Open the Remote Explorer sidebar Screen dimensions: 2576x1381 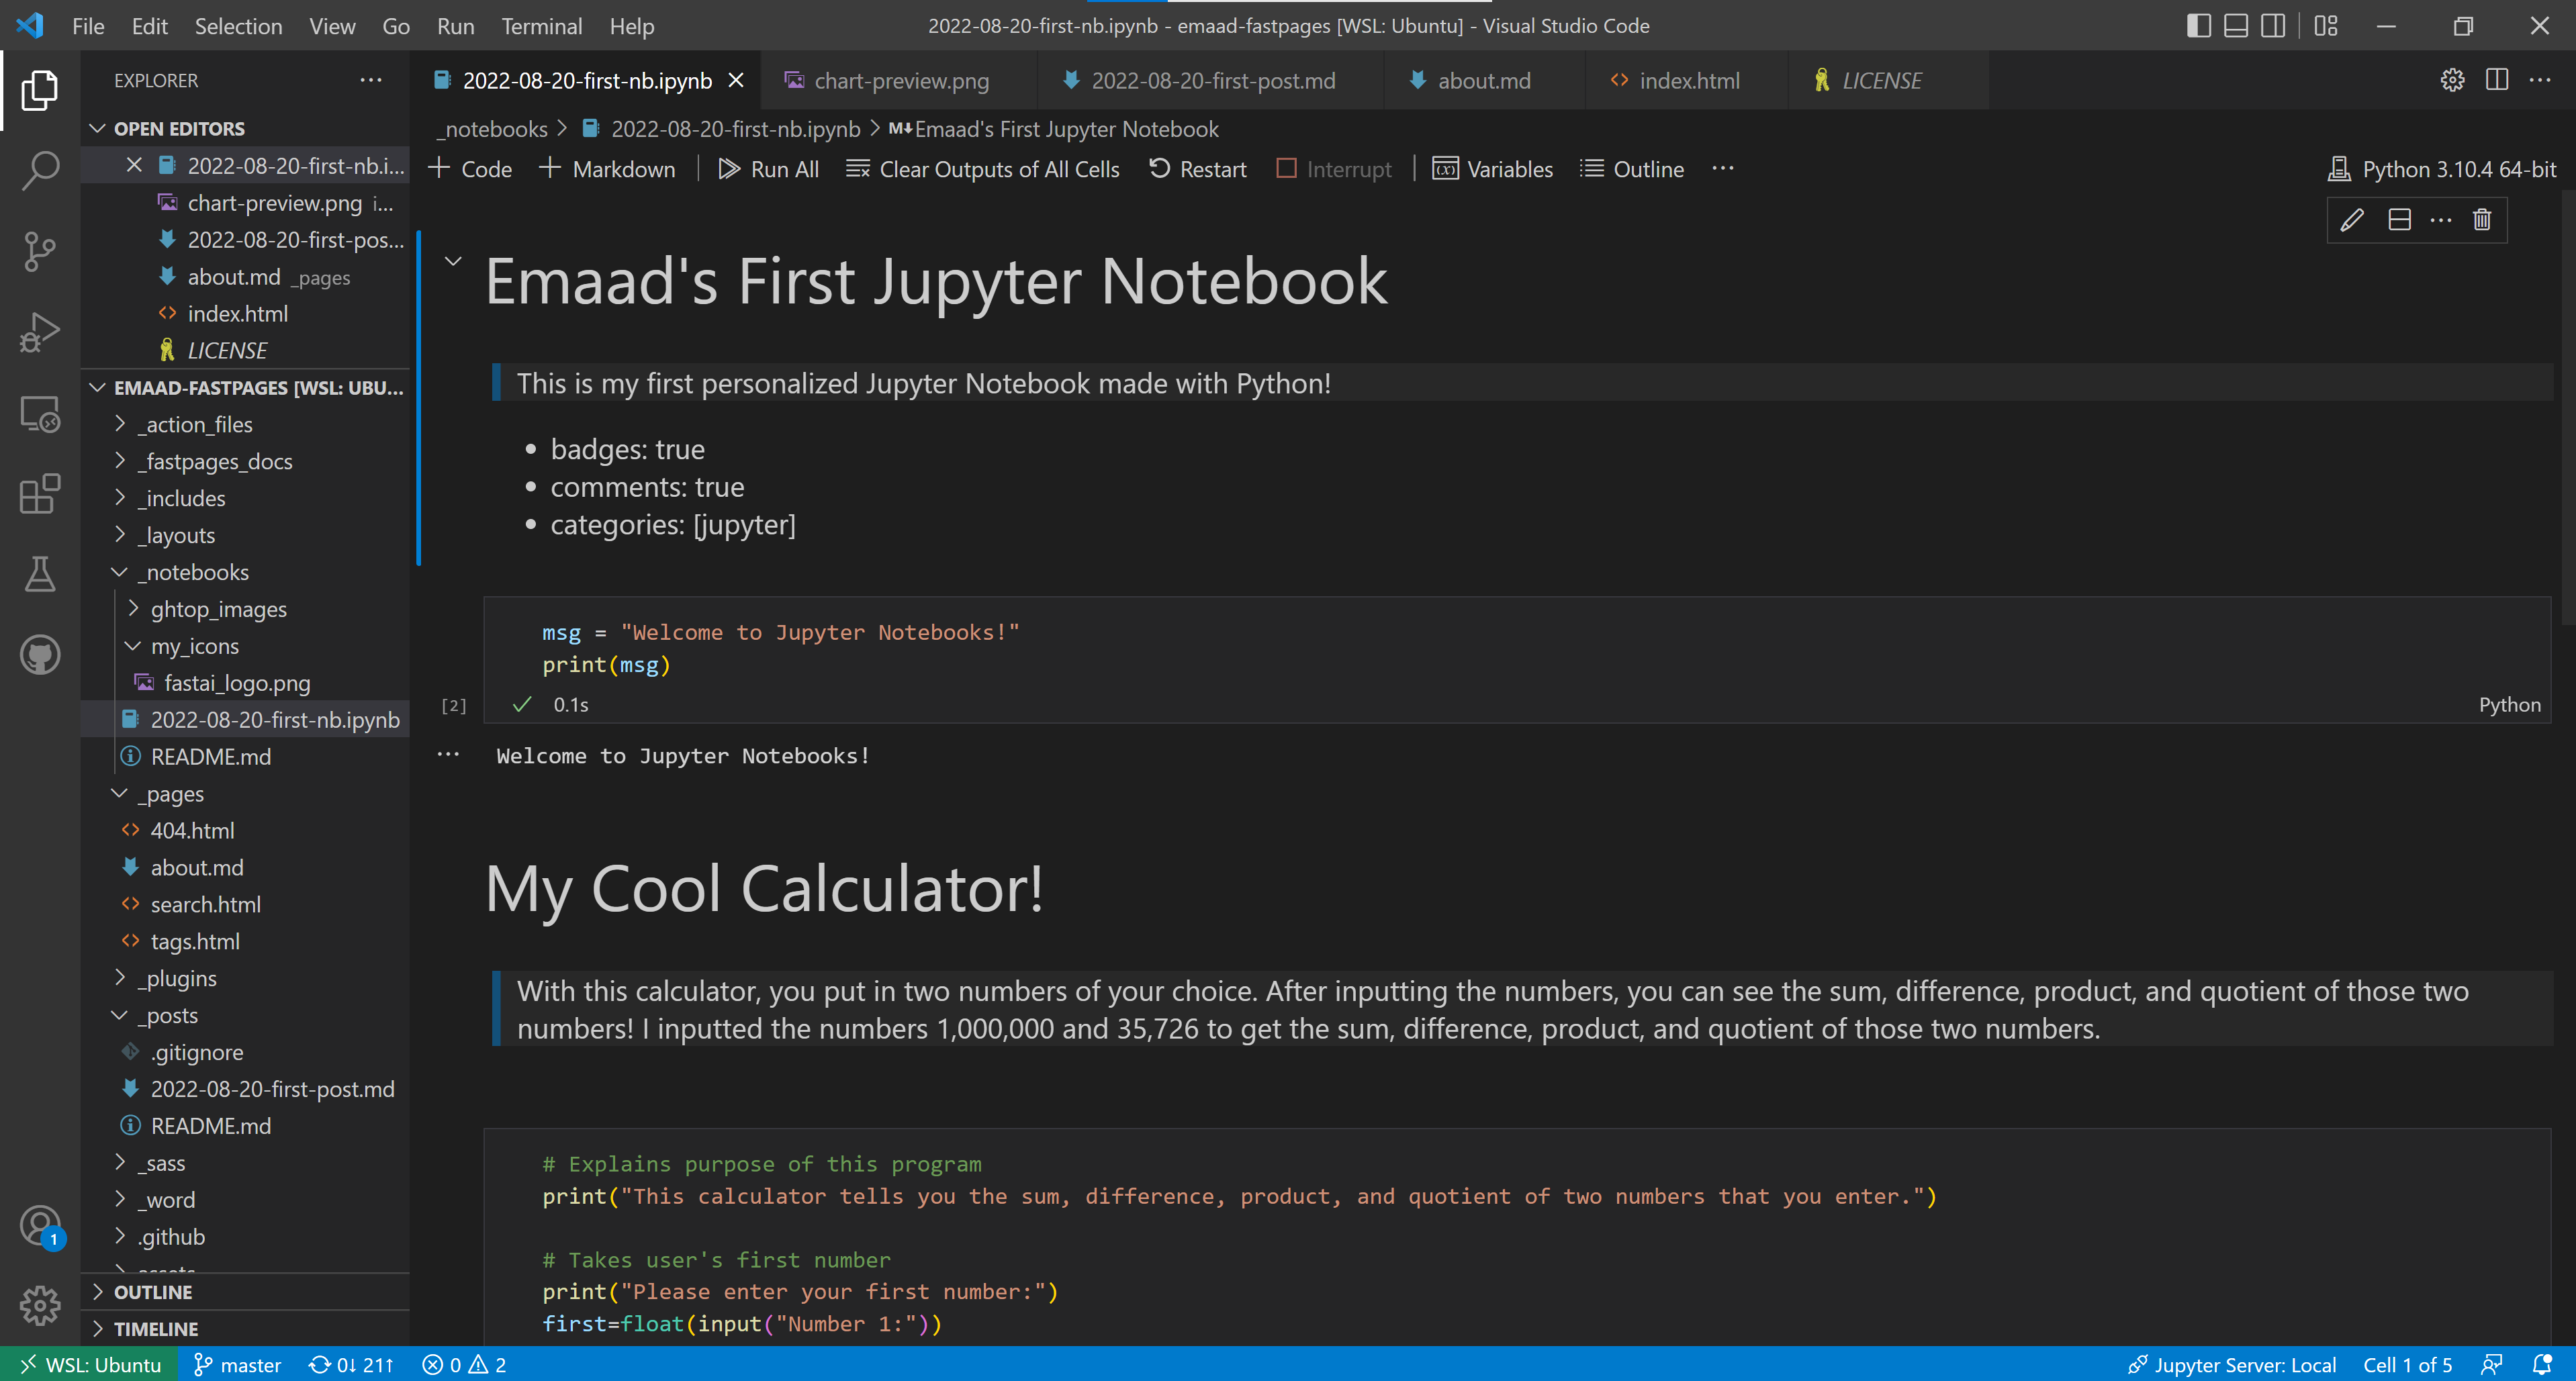click(x=40, y=413)
